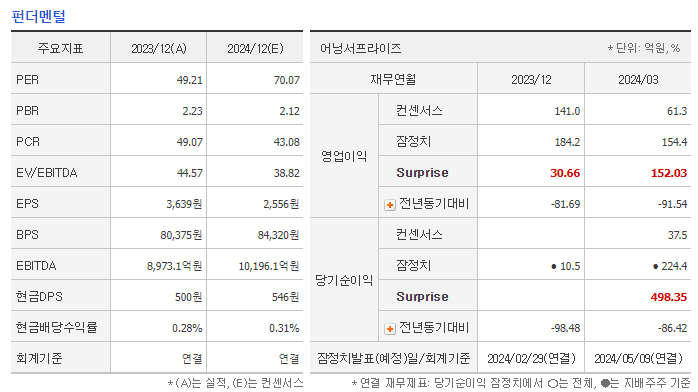Click the BPS row label
The height and width of the screenshot is (392, 698).
pos(27,234)
